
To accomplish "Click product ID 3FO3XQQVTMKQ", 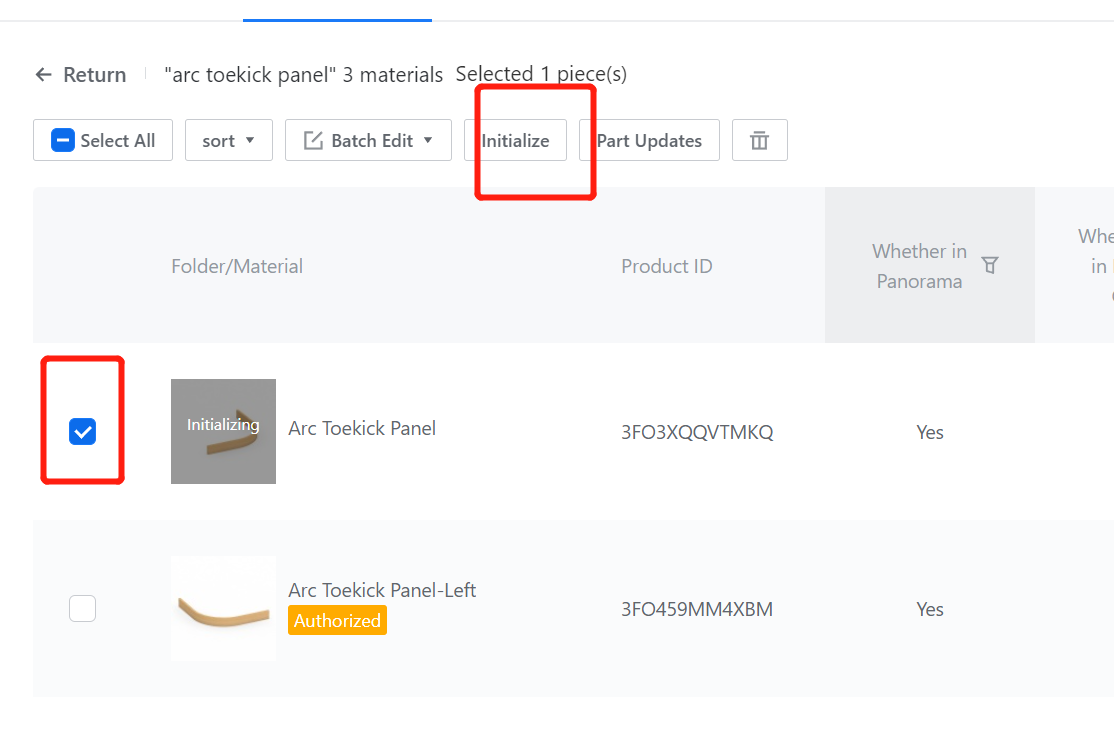I will [x=697, y=433].
